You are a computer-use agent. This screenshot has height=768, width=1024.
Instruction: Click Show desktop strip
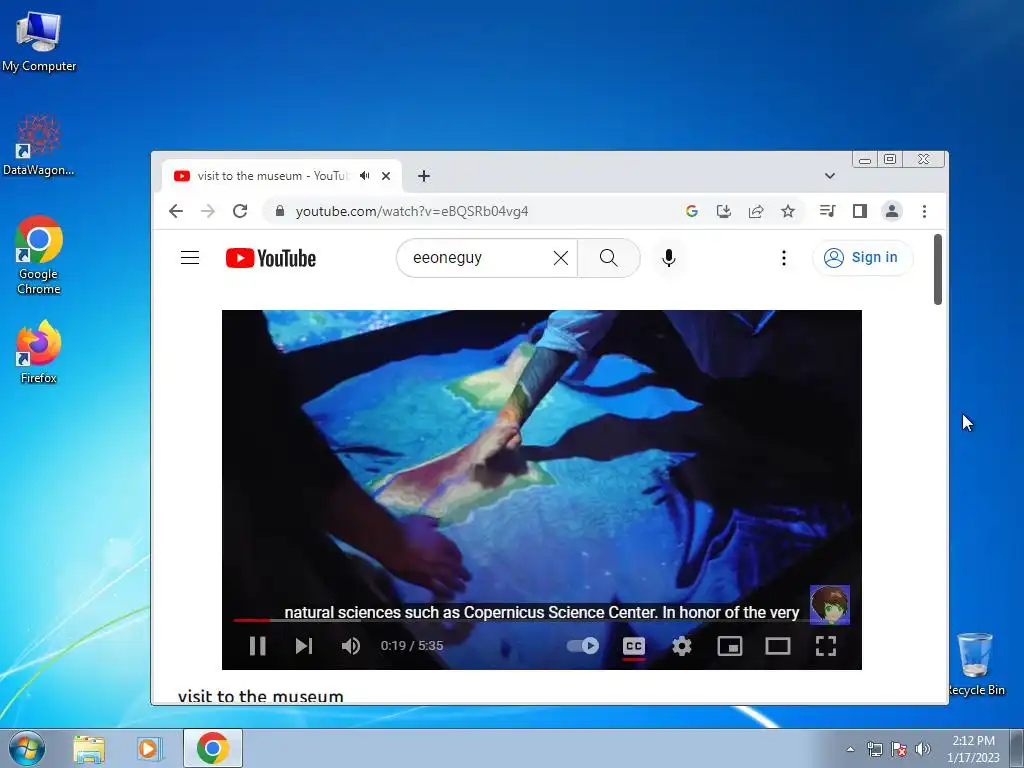click(x=1017, y=748)
